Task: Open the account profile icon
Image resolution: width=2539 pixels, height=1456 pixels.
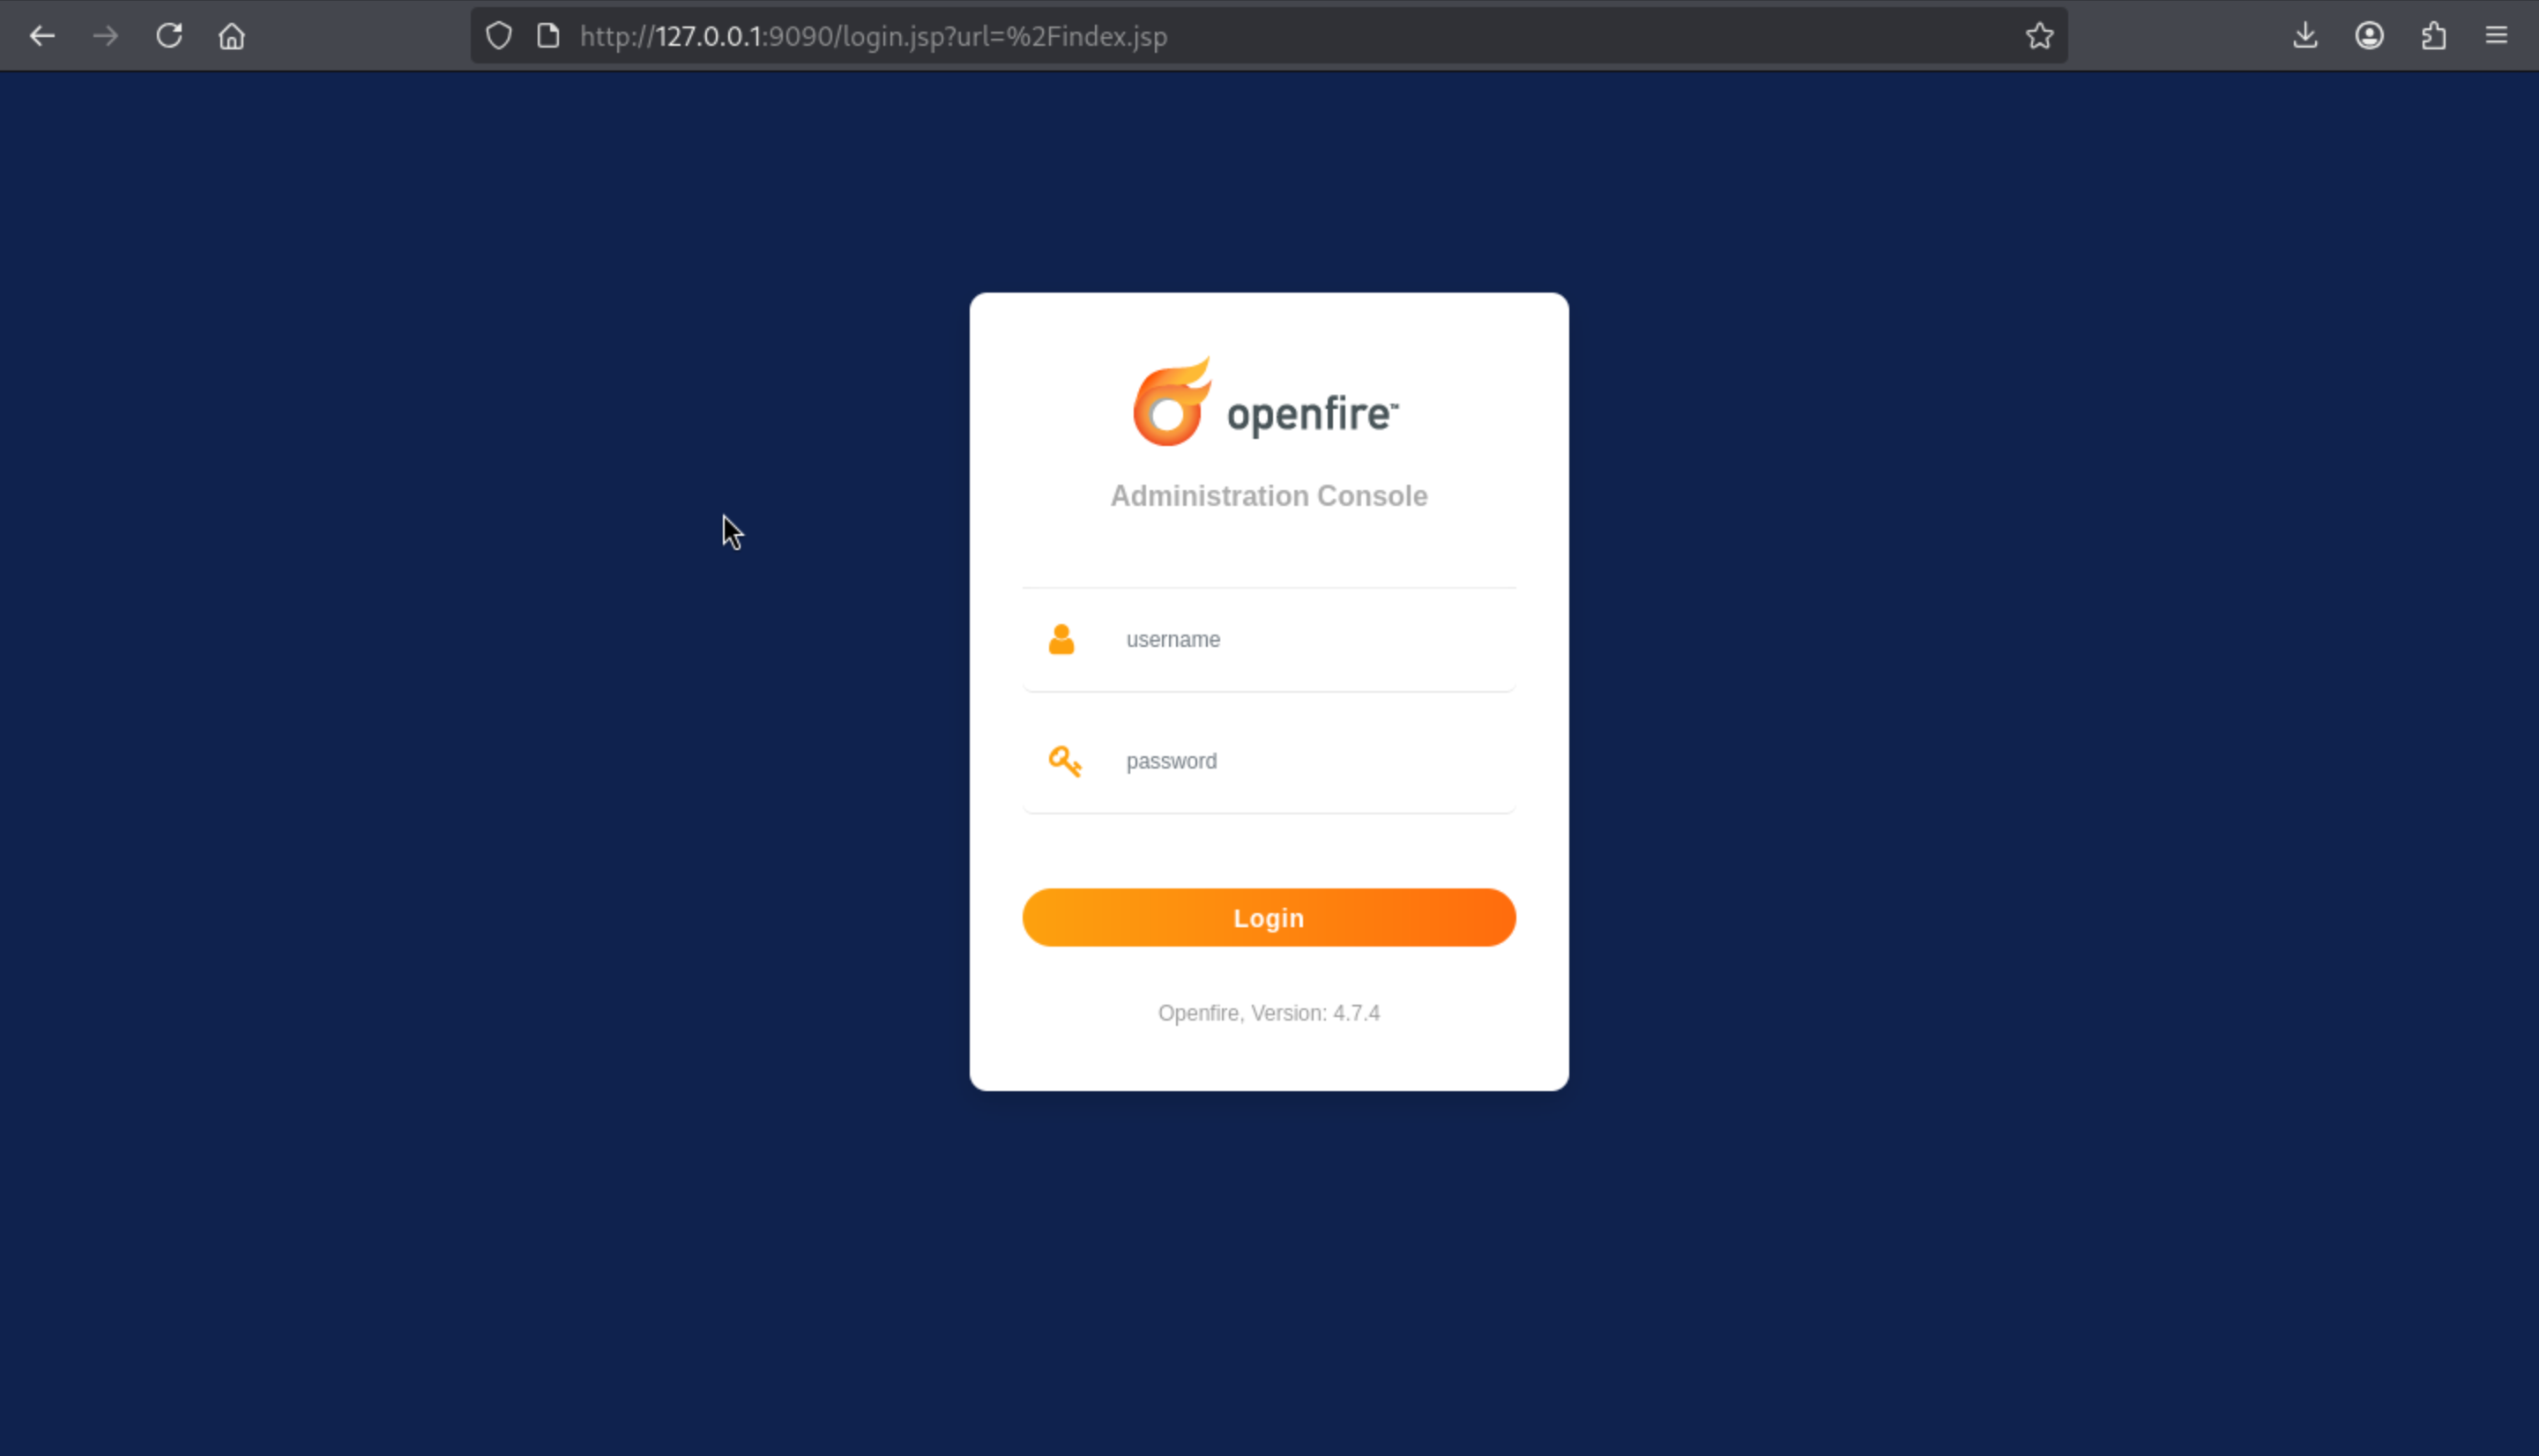Action: (x=2369, y=36)
